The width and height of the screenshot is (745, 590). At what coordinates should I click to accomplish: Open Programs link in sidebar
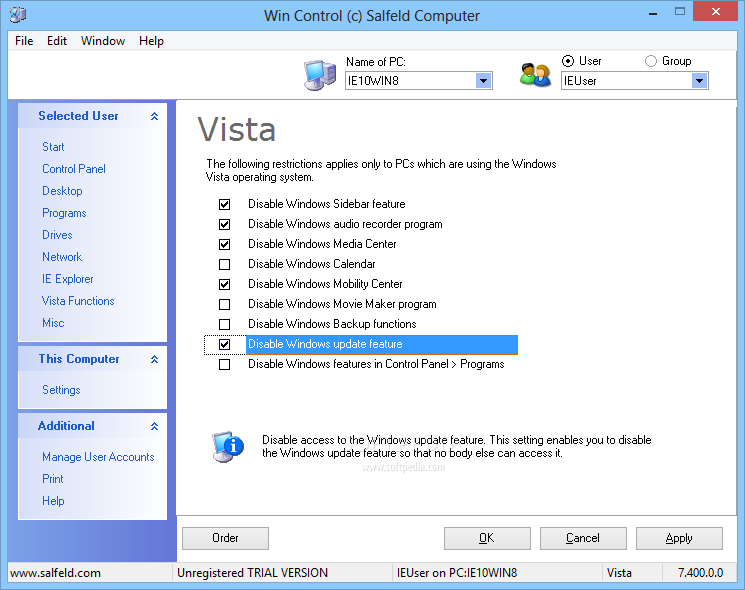coord(64,213)
